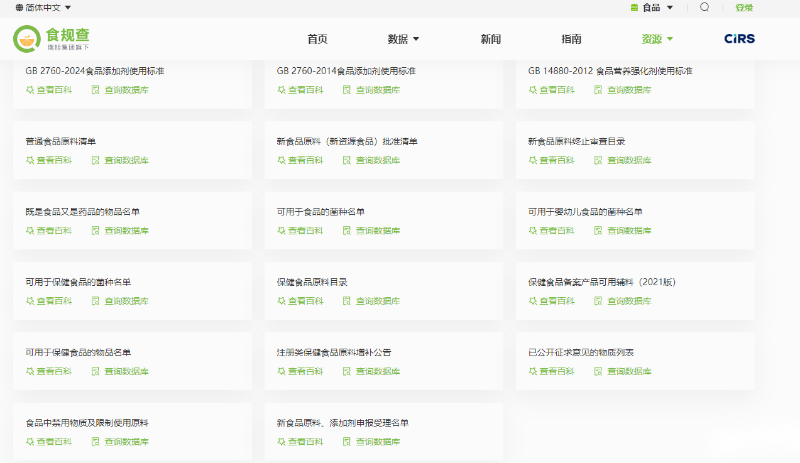Click database icon under GB 2760-2024 card
The image size is (800, 463).
coord(95,90)
